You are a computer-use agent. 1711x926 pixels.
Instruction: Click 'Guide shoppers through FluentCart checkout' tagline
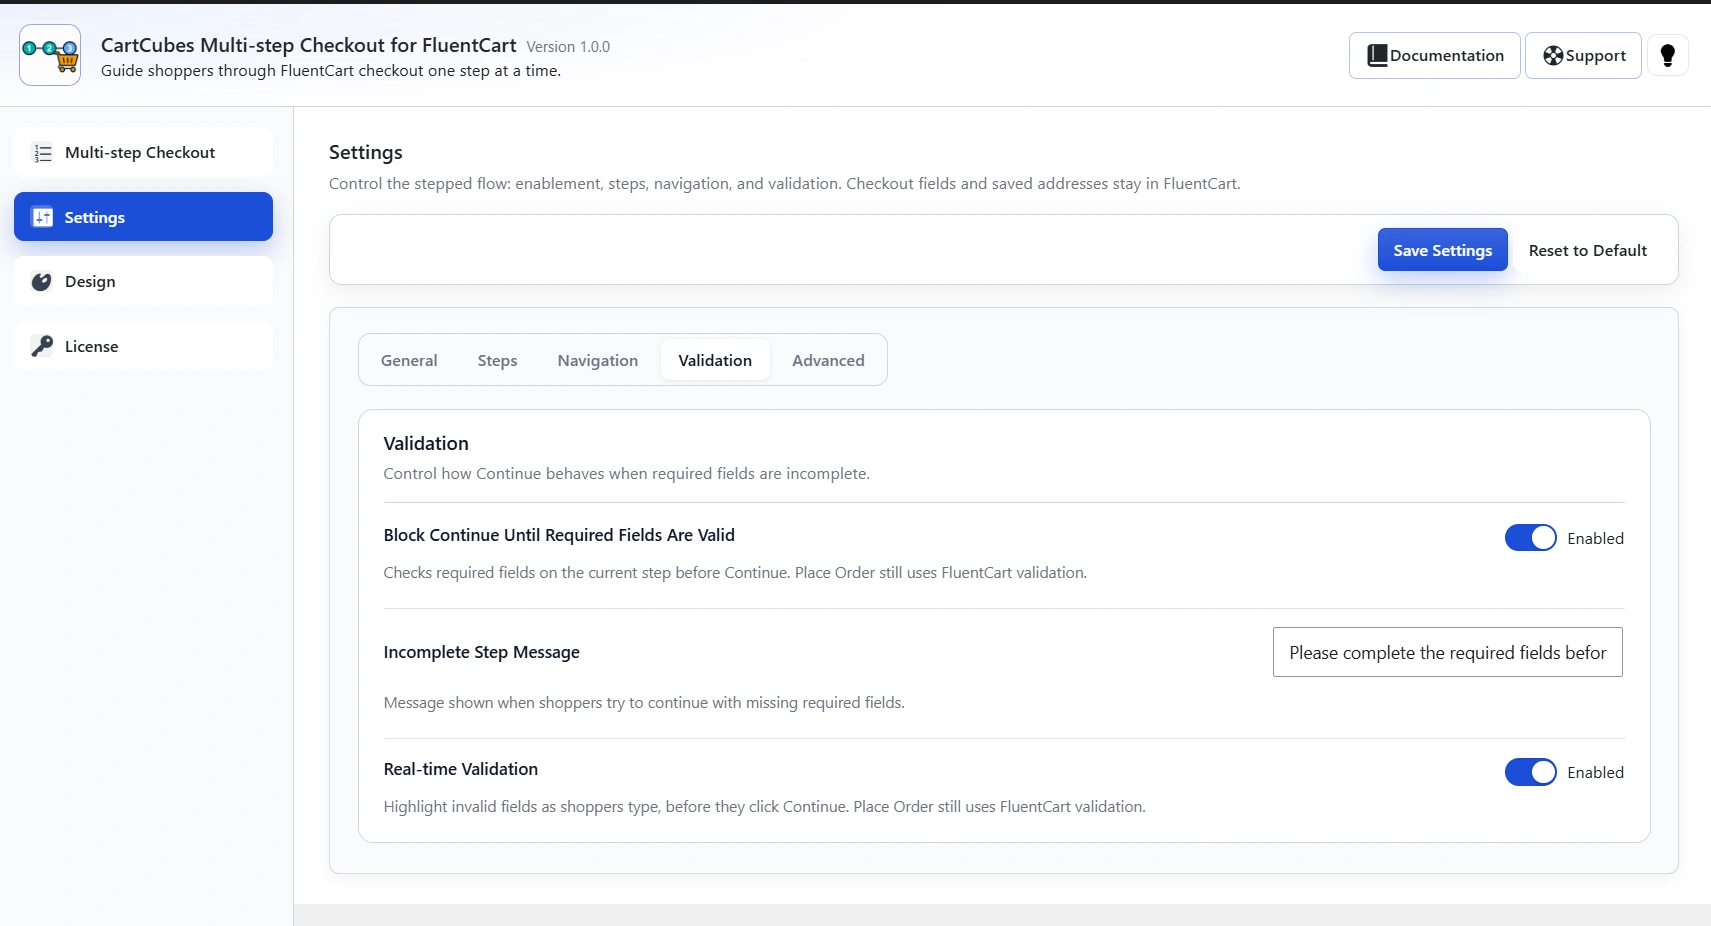331,71
